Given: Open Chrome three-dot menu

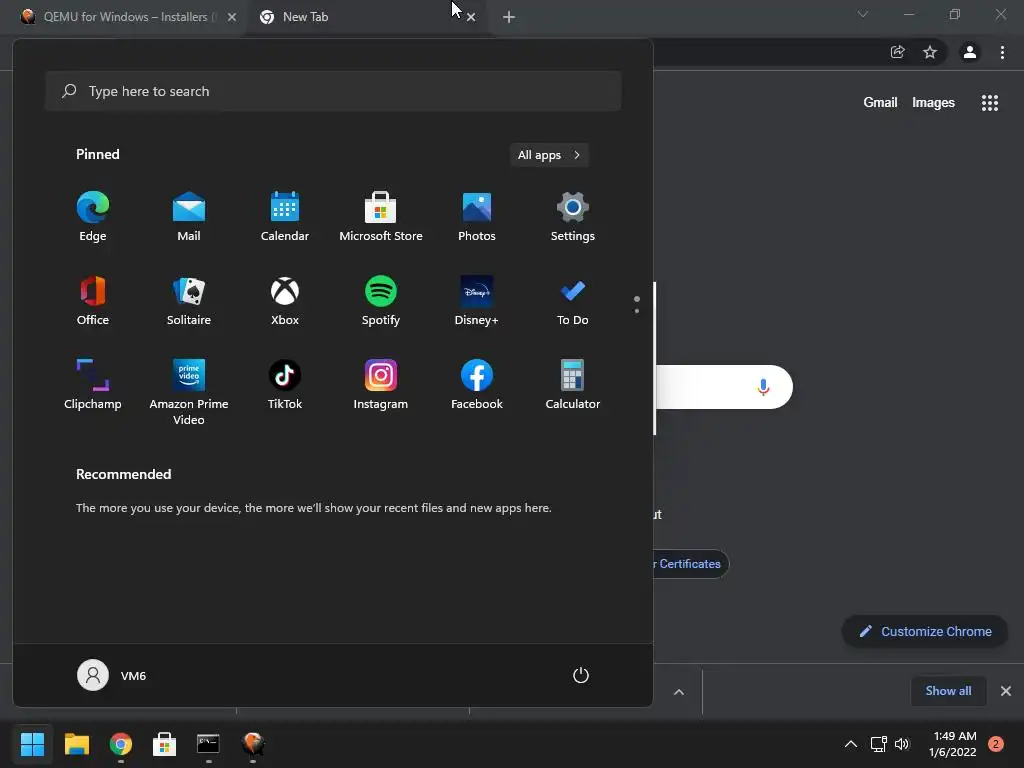Looking at the screenshot, I should pos(1002,52).
